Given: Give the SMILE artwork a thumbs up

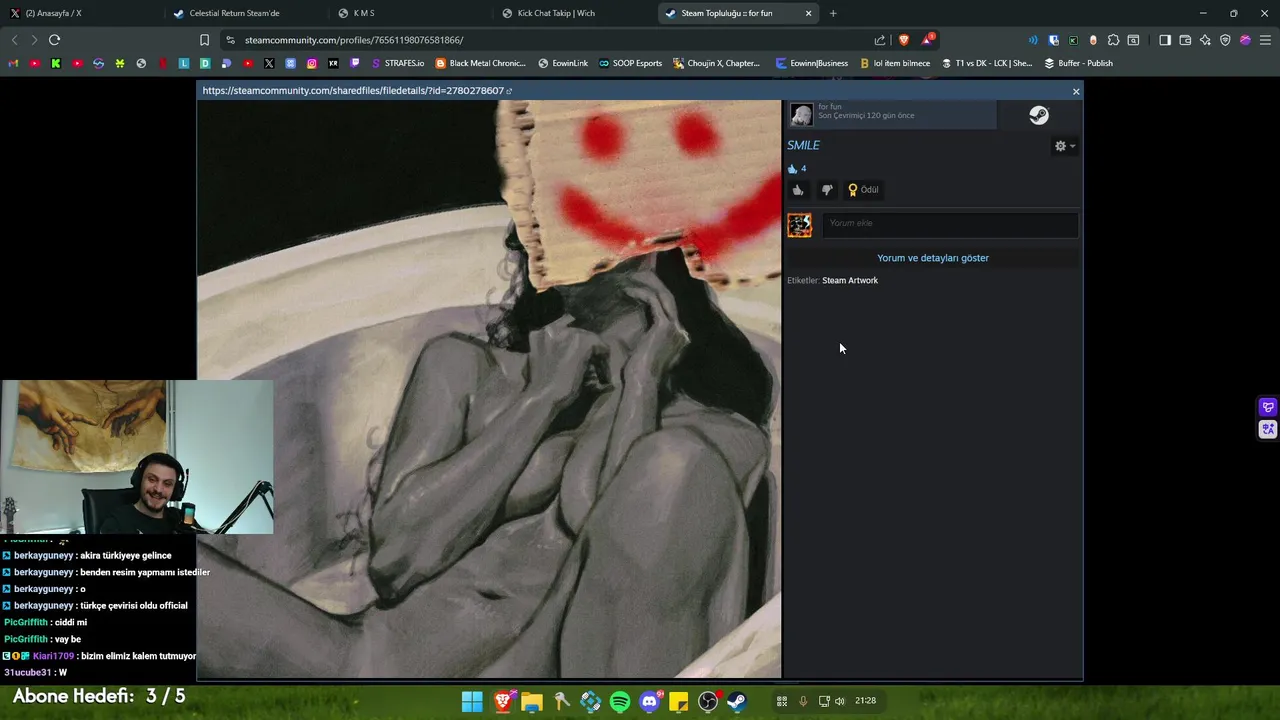Looking at the screenshot, I should (x=798, y=190).
